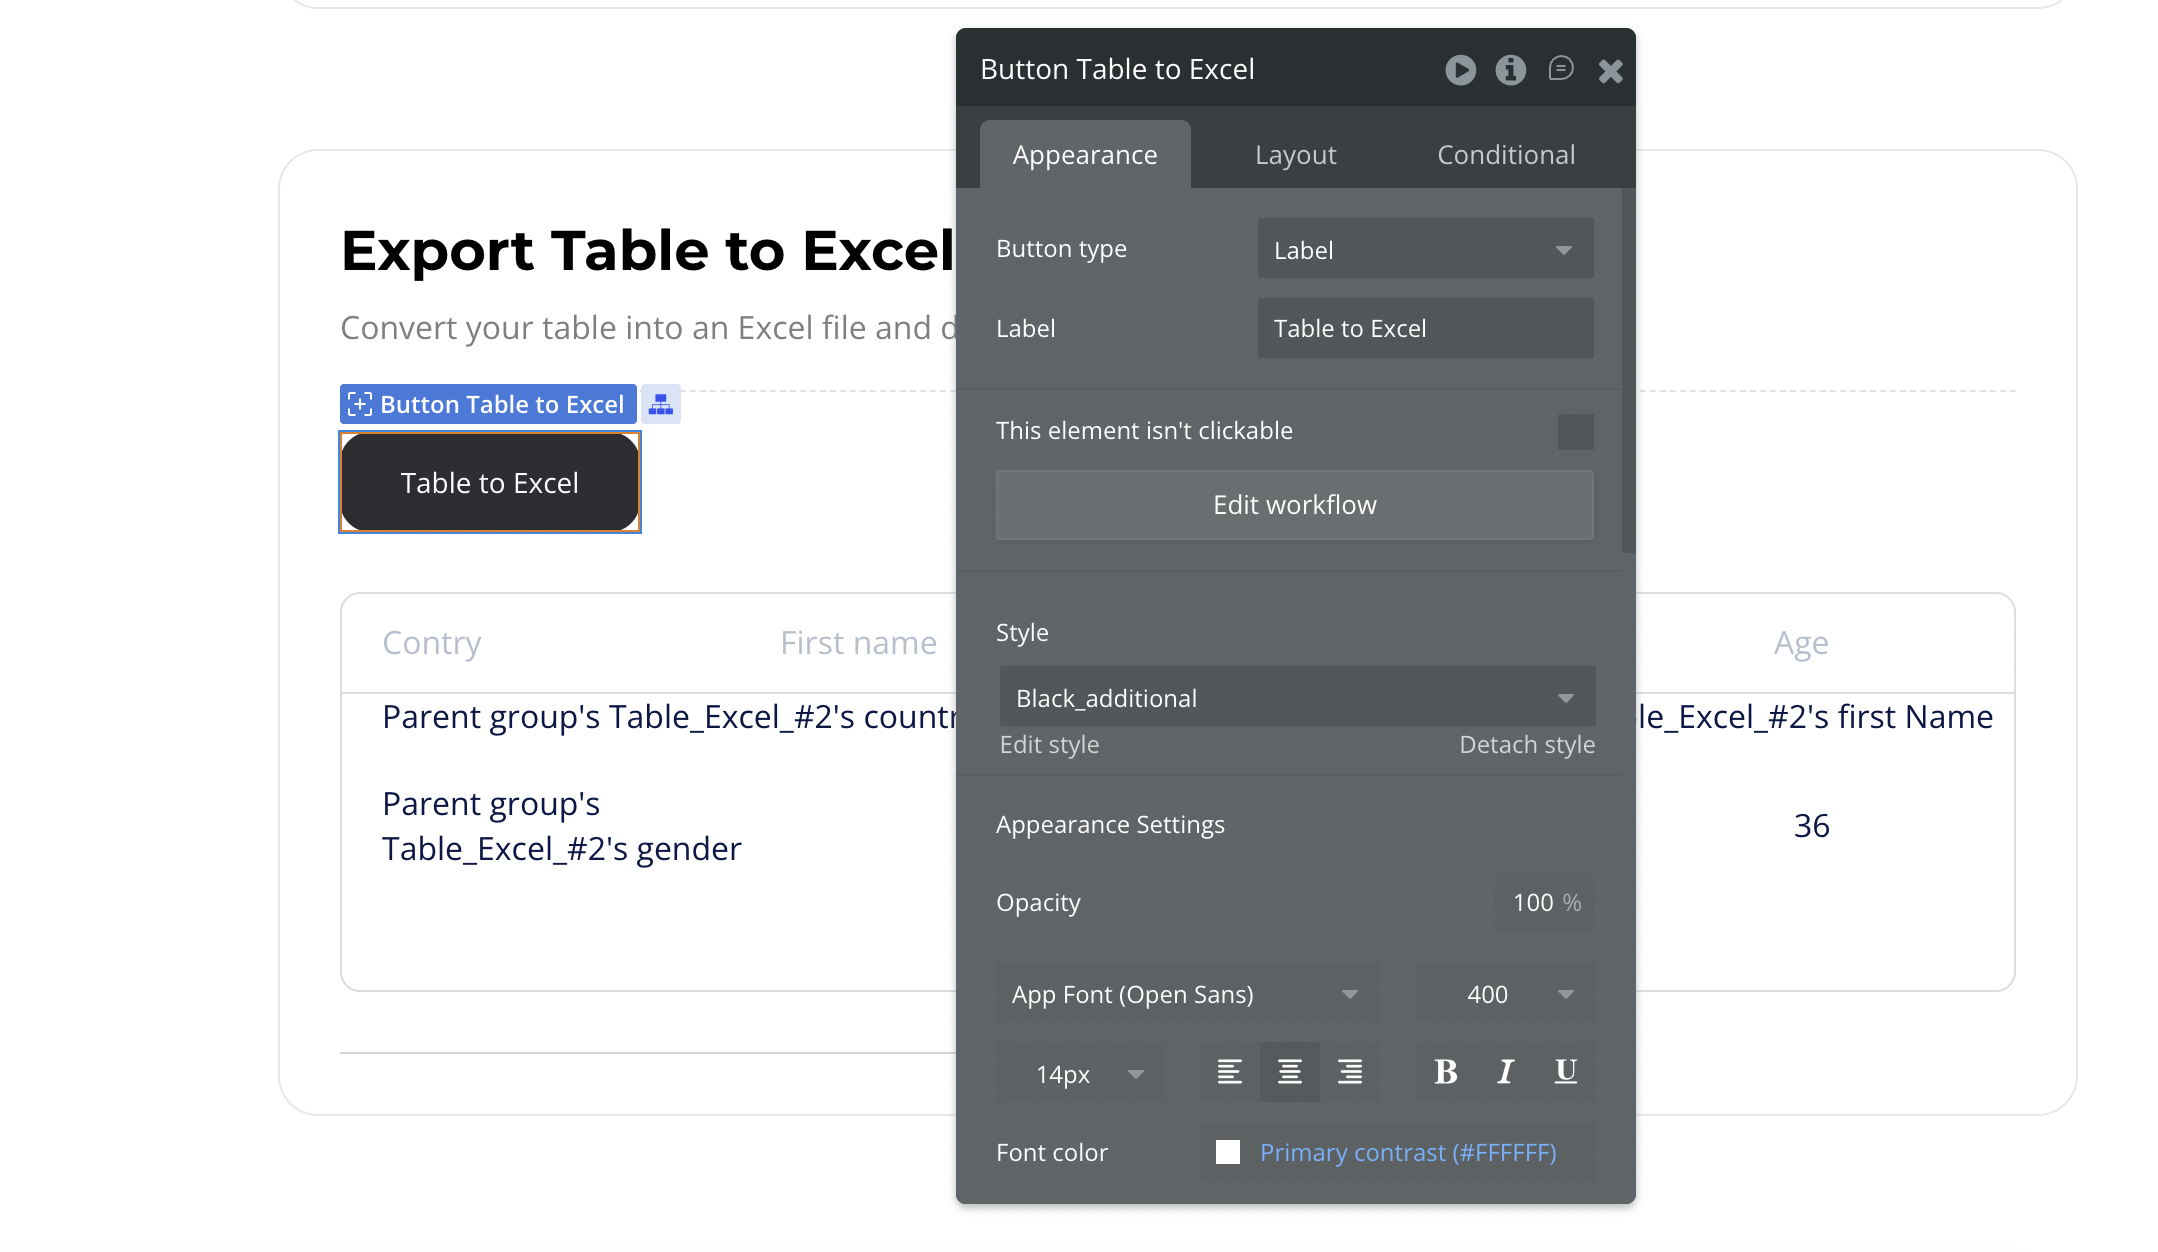Toggle bold text formatting

pyautogui.click(x=1445, y=1072)
